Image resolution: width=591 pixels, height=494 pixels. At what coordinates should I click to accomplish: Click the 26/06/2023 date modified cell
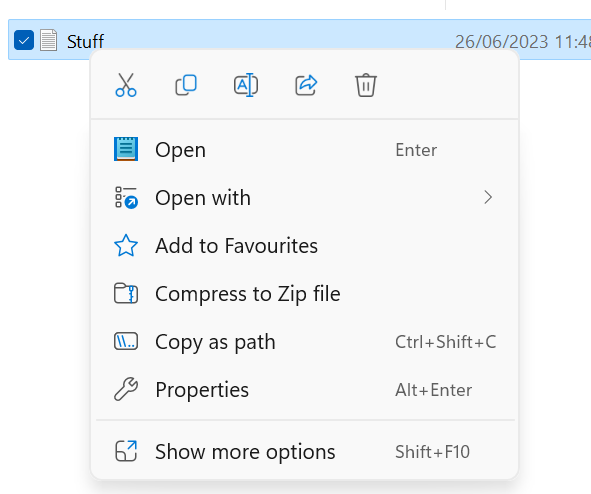pos(522,41)
